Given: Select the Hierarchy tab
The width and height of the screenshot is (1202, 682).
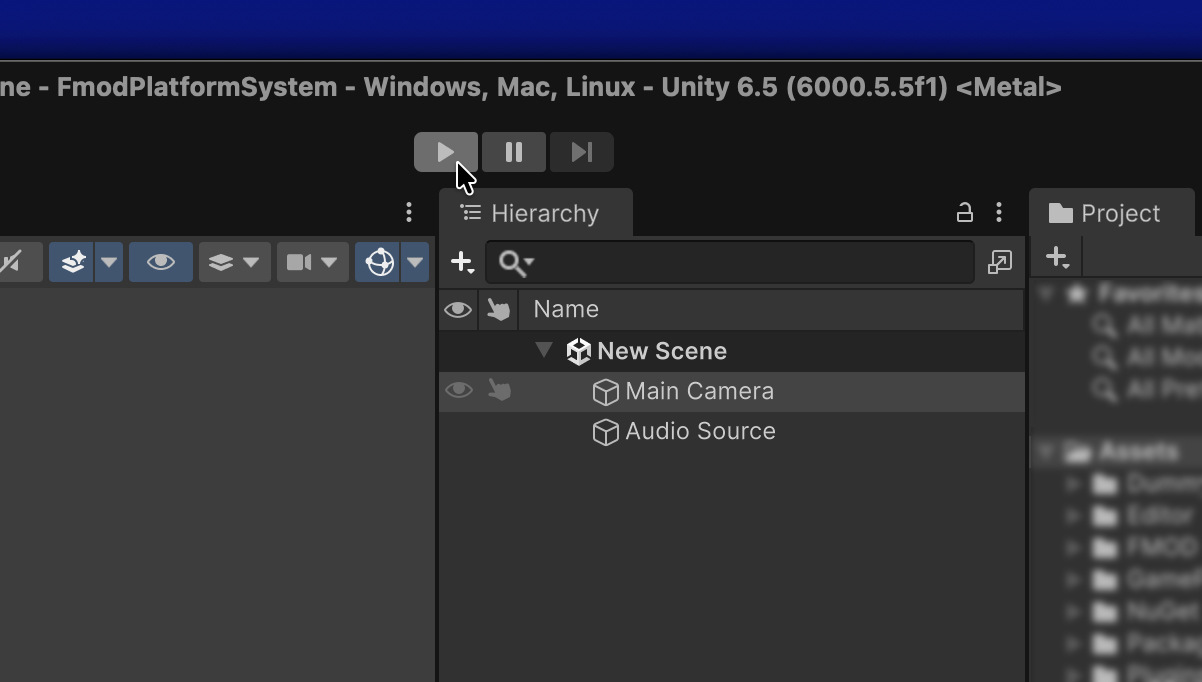Looking at the screenshot, I should (x=536, y=213).
